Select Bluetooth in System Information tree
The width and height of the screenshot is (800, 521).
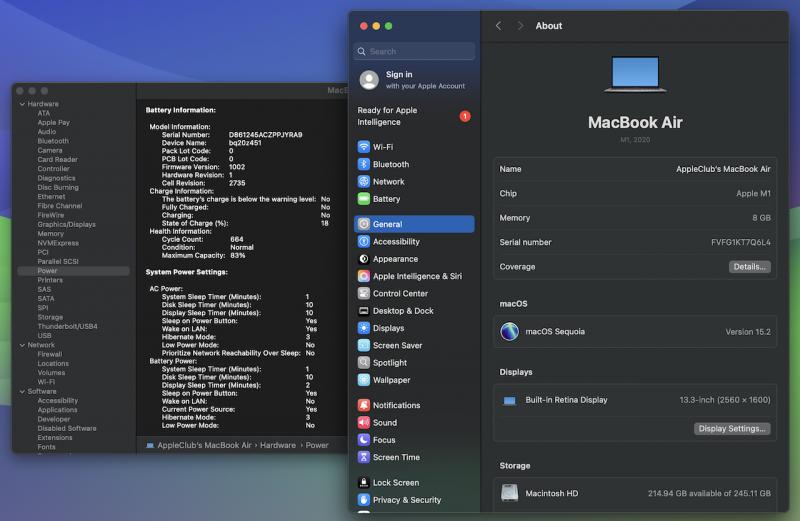[x=53, y=141]
